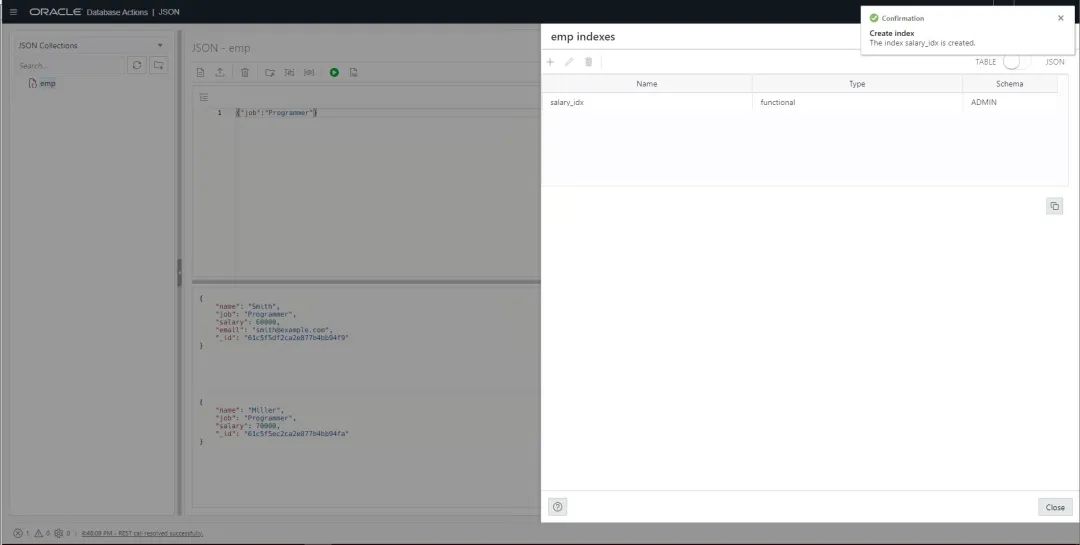Refresh the JSON collections list

pyautogui.click(x=137, y=65)
